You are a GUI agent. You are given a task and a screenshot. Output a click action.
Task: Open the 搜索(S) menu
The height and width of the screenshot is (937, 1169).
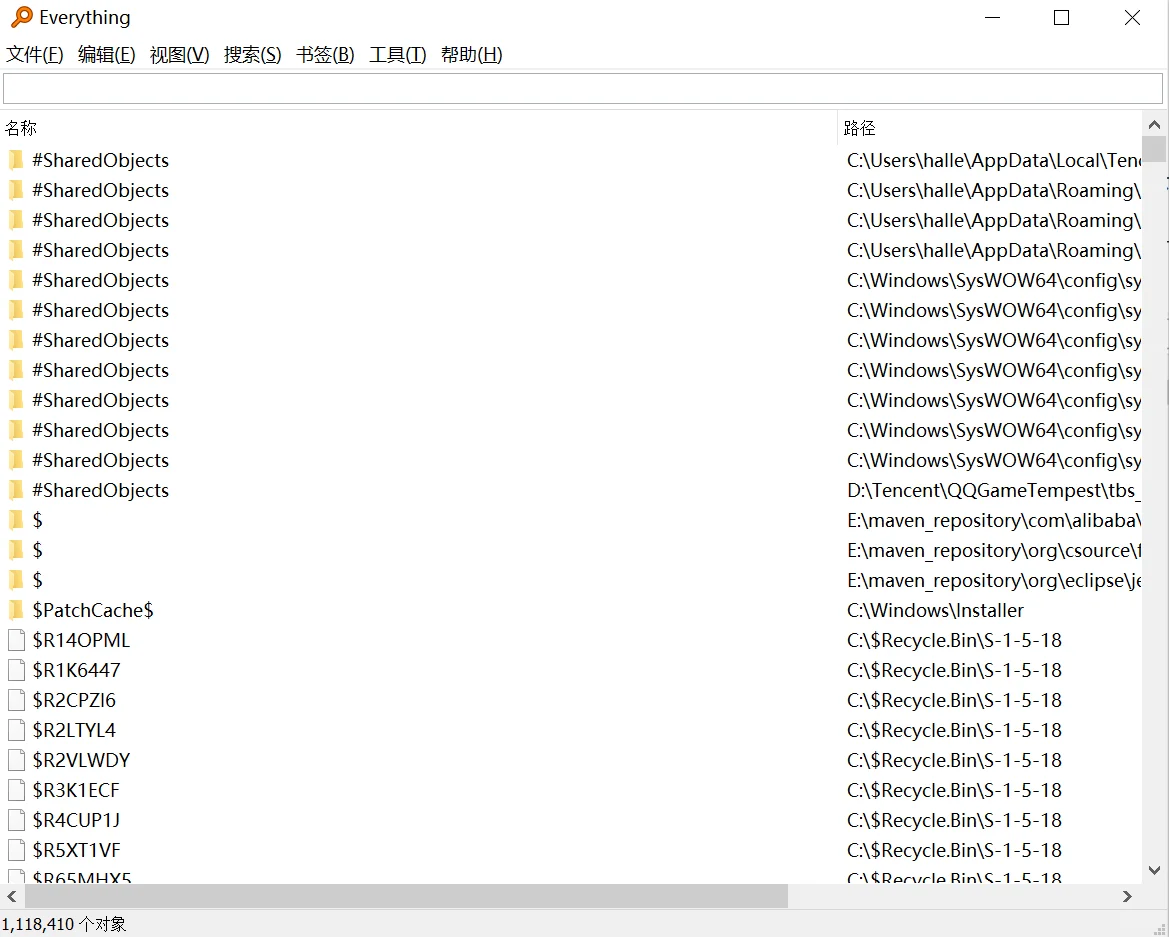253,54
